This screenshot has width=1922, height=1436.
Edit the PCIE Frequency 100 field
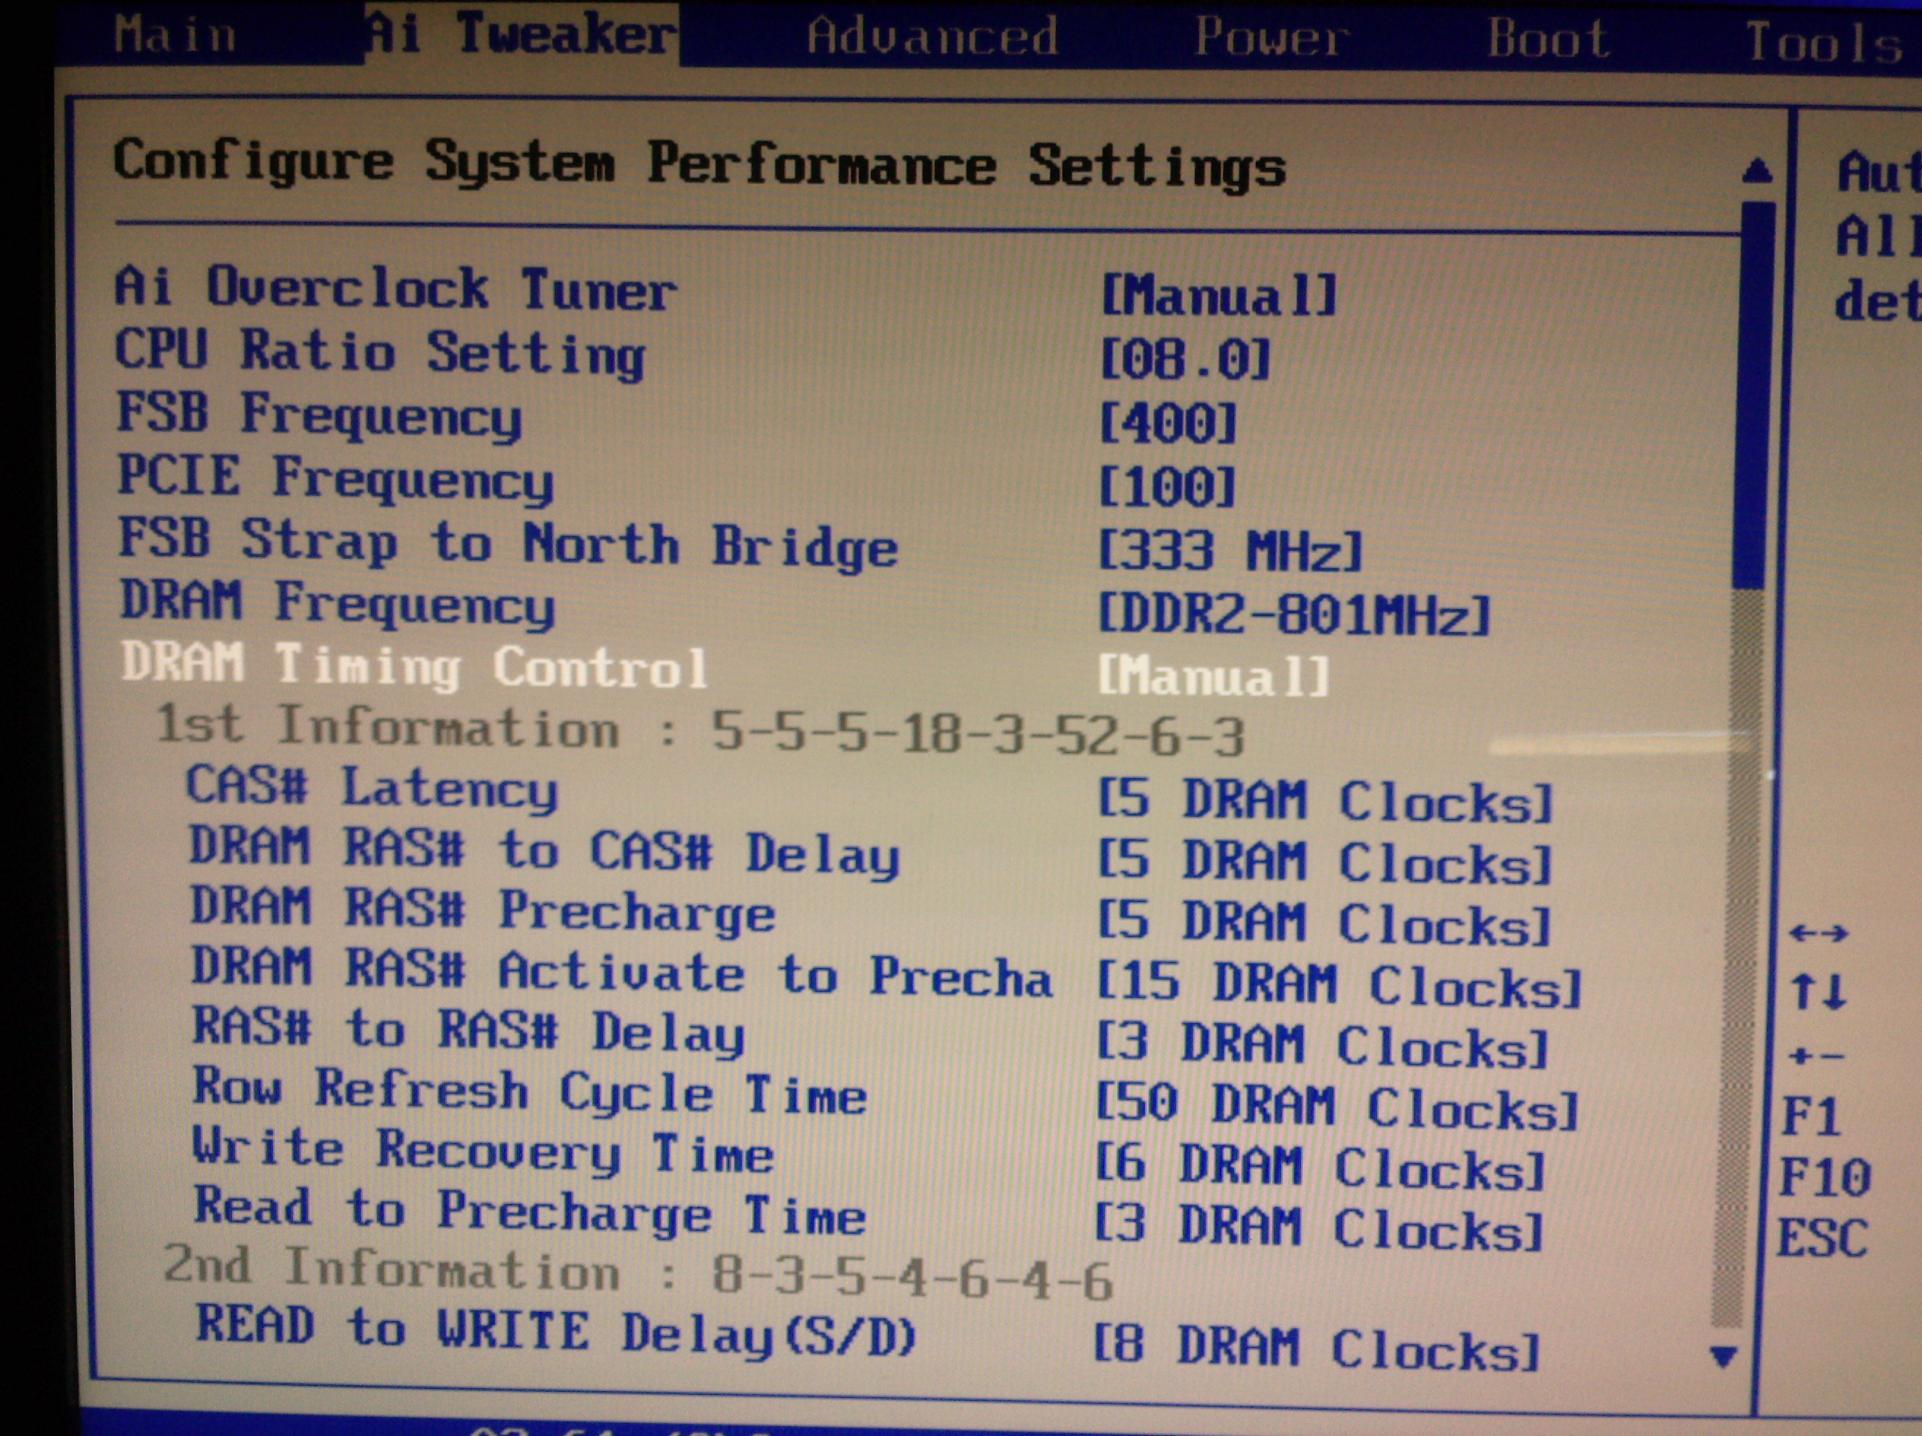pos(1167,487)
